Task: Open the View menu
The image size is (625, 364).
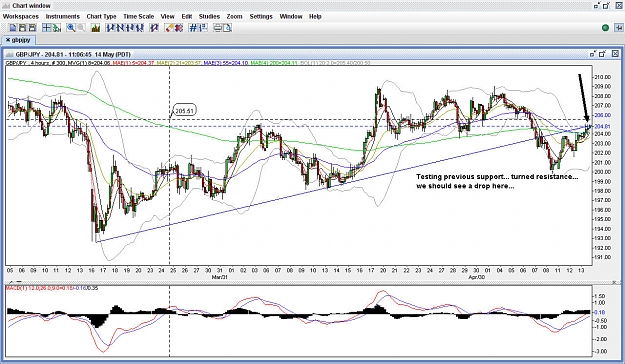Action: [167, 16]
